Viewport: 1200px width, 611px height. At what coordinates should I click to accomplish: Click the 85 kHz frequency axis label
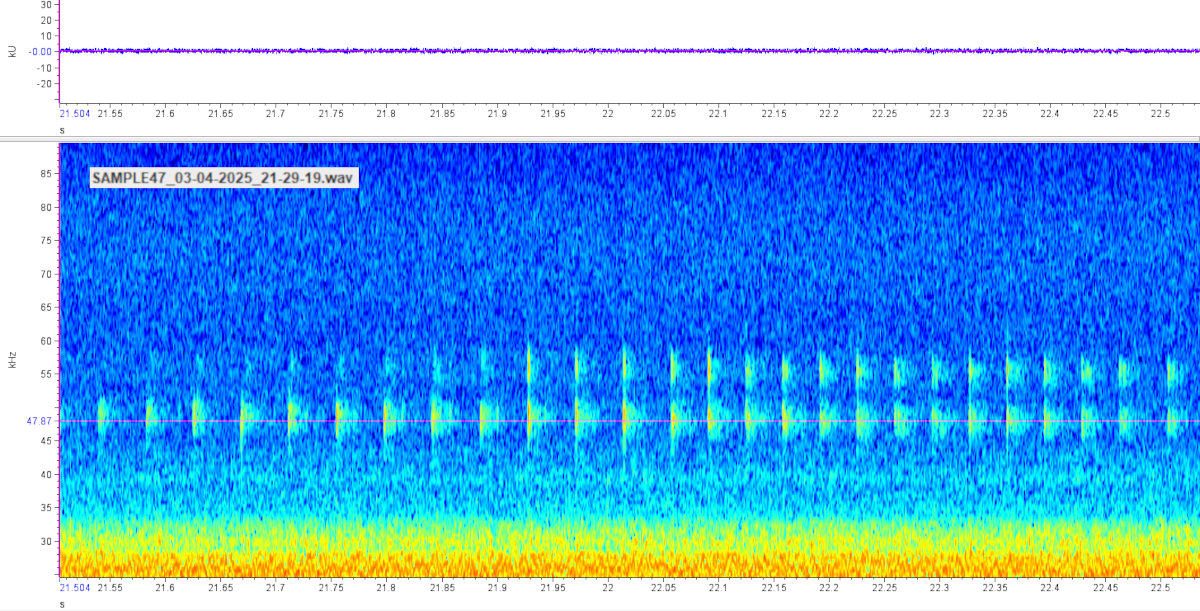click(x=46, y=174)
